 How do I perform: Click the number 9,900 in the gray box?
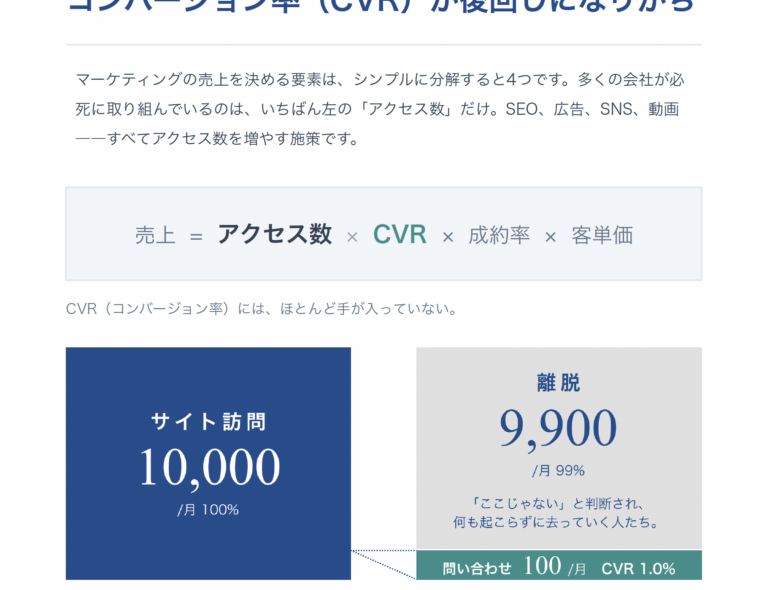point(558,429)
